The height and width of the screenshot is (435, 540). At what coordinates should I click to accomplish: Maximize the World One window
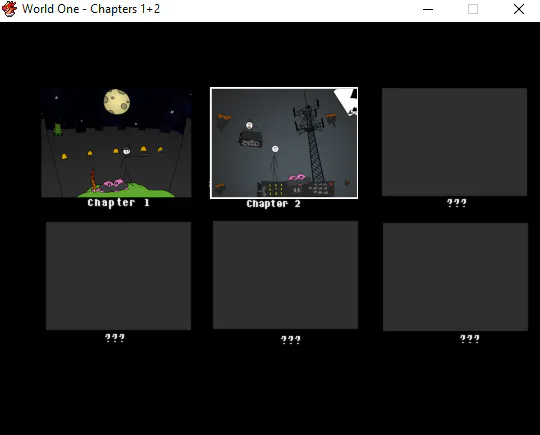pyautogui.click(x=473, y=9)
